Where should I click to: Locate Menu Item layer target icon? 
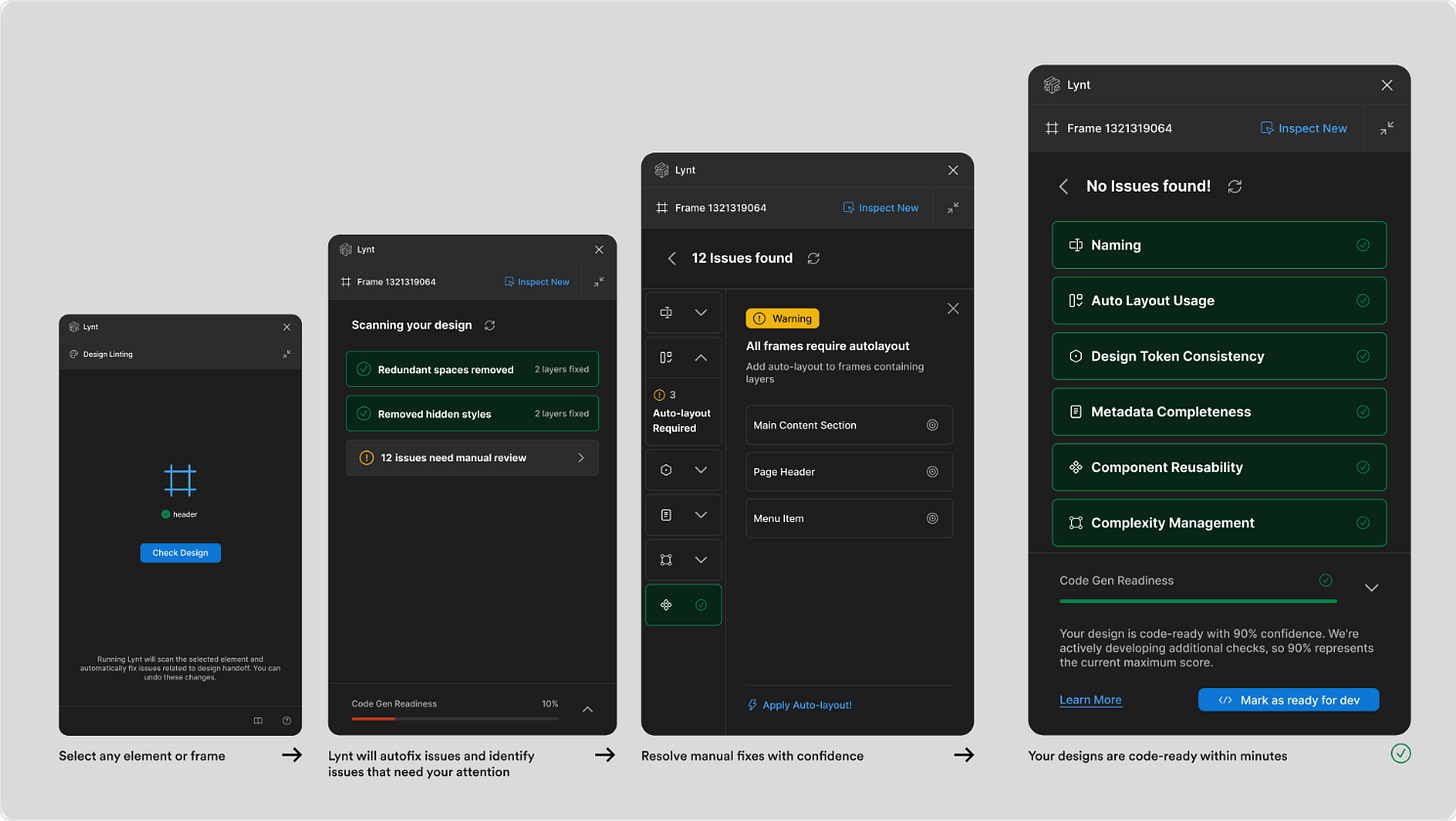click(932, 518)
